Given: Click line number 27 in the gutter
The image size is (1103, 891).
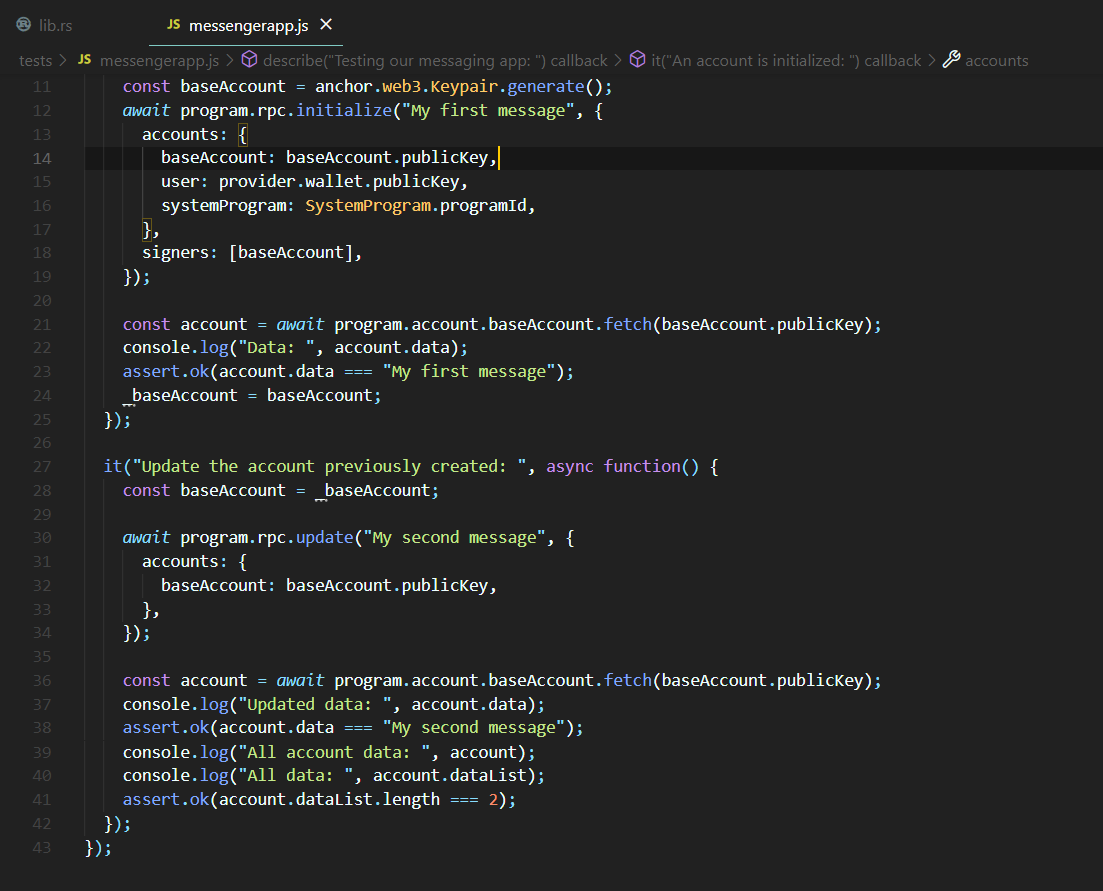Looking at the screenshot, I should pyautogui.click(x=41, y=467).
